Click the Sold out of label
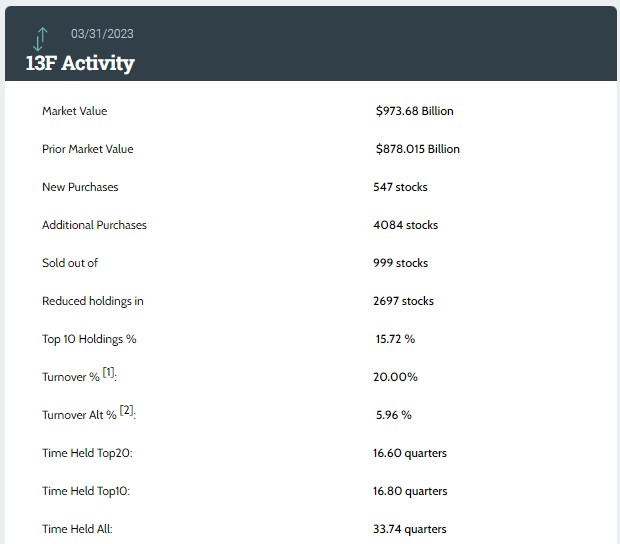The height and width of the screenshot is (544, 620). pyautogui.click(x=70, y=263)
